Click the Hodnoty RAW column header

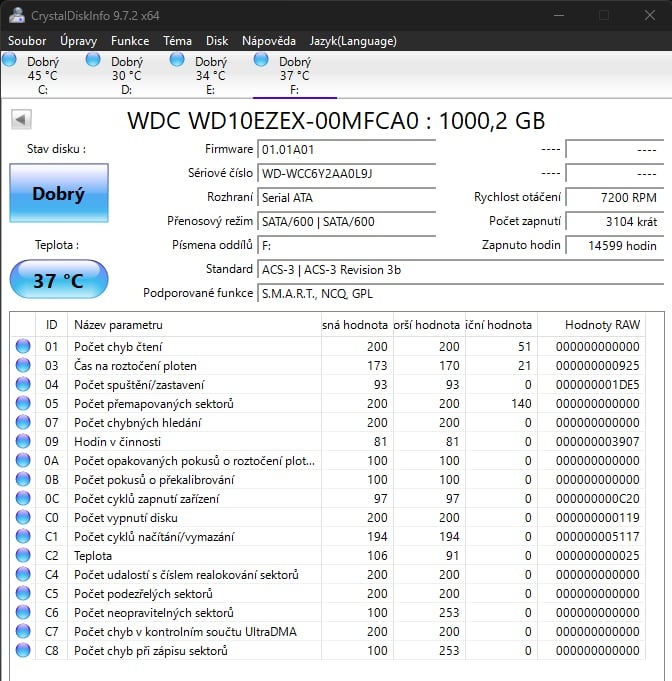(591, 325)
